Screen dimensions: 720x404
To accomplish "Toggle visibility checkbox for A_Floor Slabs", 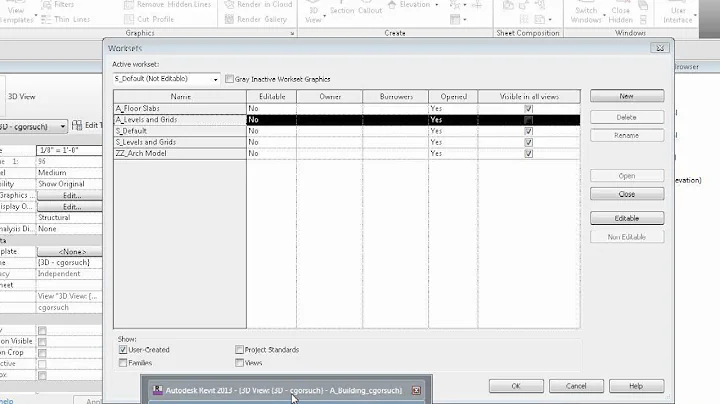I will pyautogui.click(x=529, y=109).
